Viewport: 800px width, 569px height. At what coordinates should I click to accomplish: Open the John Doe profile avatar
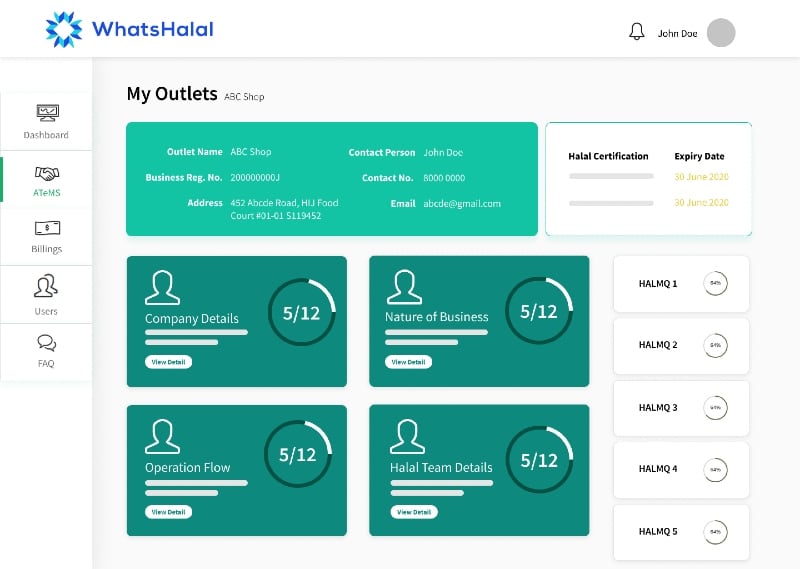click(x=721, y=33)
